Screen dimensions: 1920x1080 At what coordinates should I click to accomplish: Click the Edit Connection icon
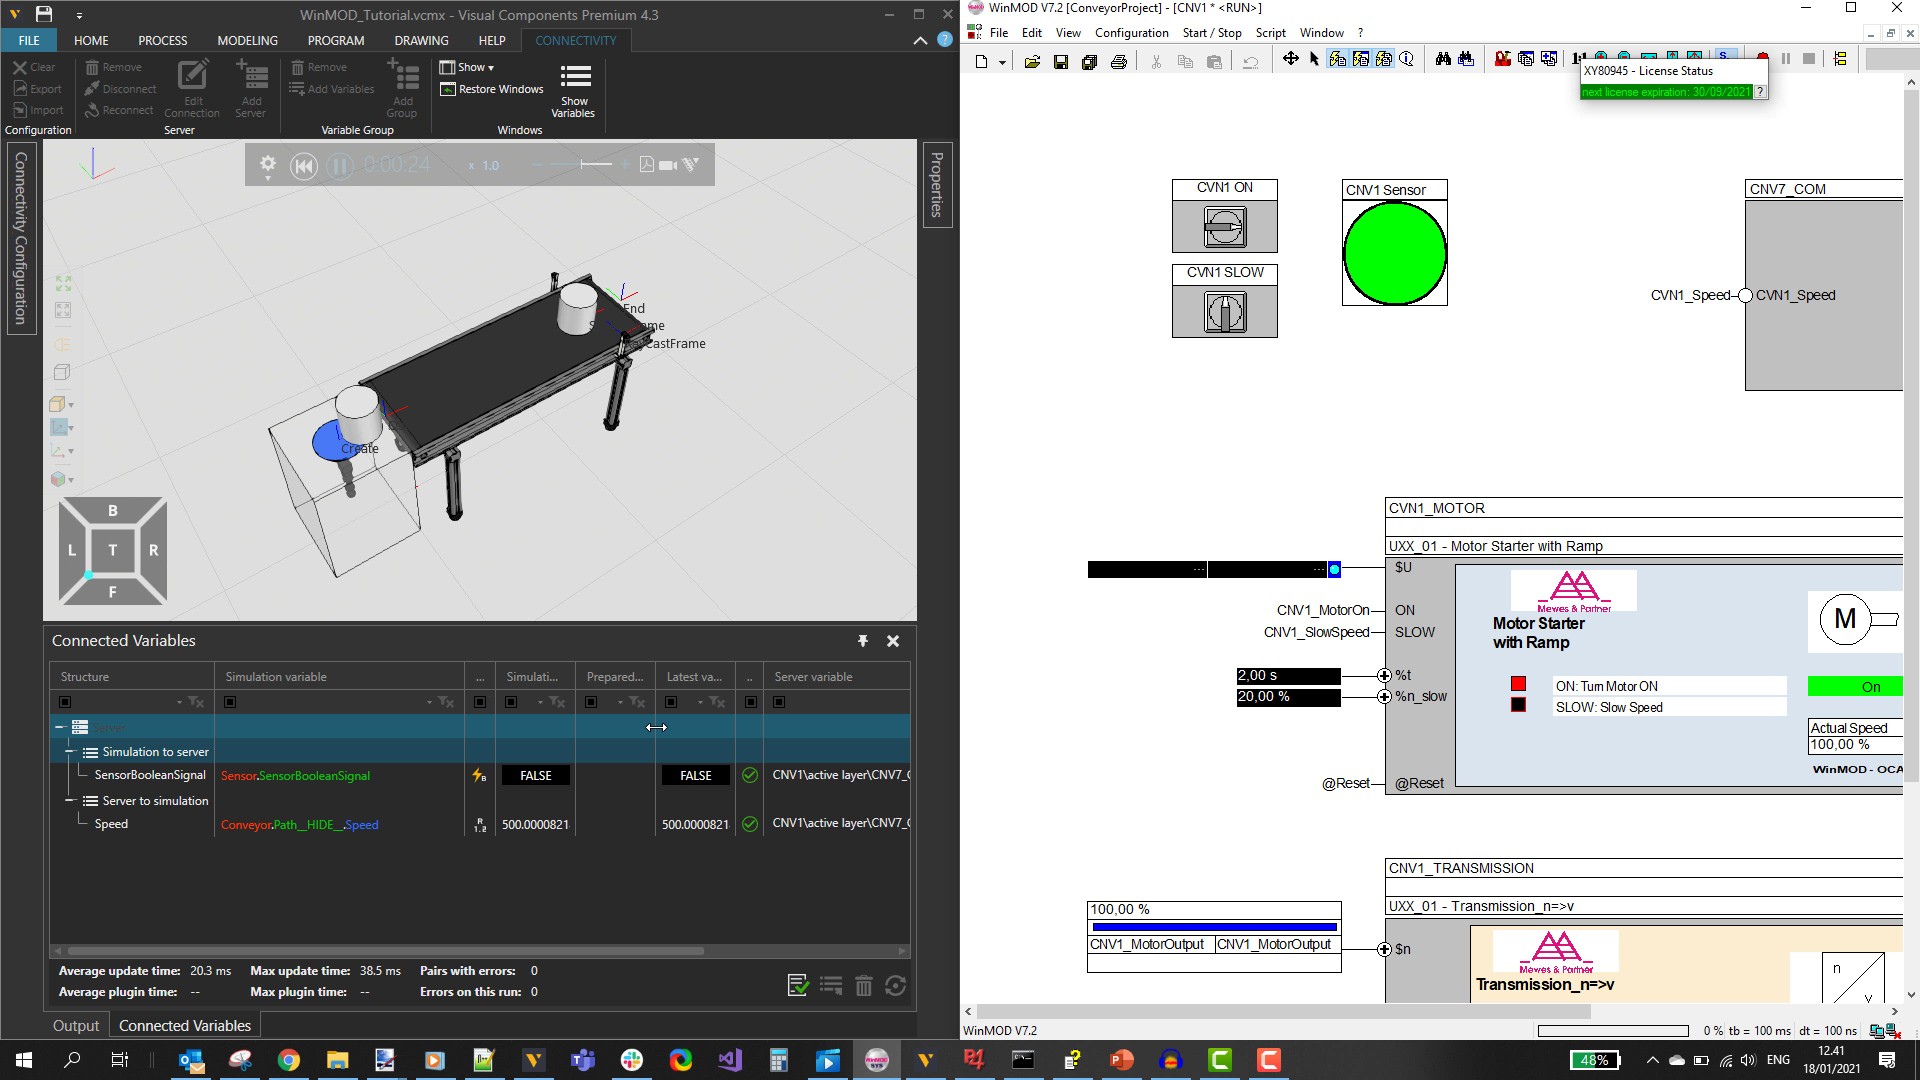pos(192,76)
